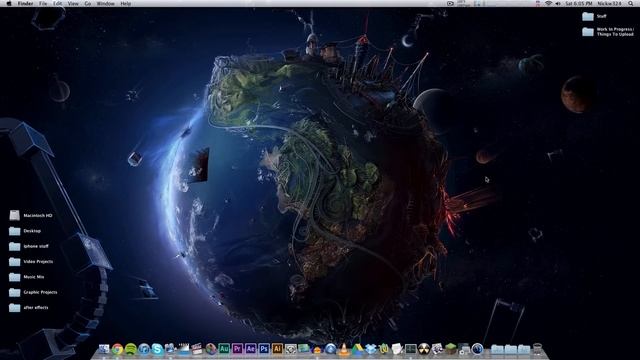
Task: Launch VLC cone icon in the Dock
Action: point(344,349)
